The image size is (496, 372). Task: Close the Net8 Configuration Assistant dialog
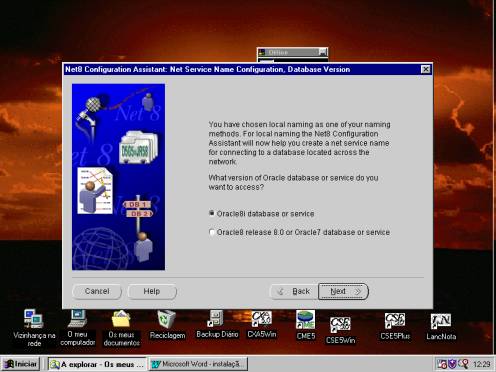click(426, 69)
